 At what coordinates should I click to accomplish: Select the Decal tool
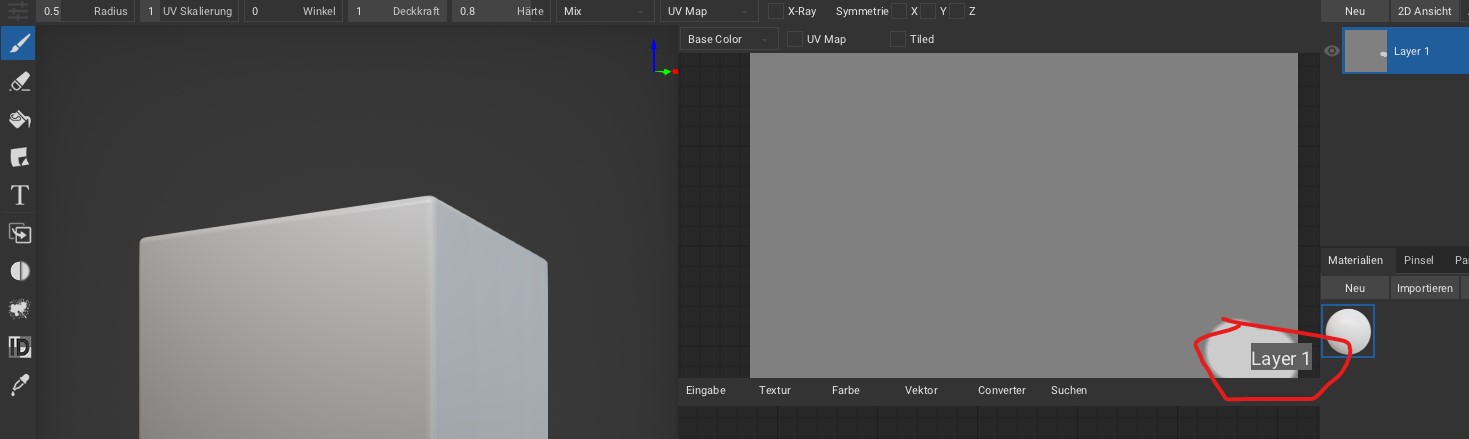click(x=18, y=157)
